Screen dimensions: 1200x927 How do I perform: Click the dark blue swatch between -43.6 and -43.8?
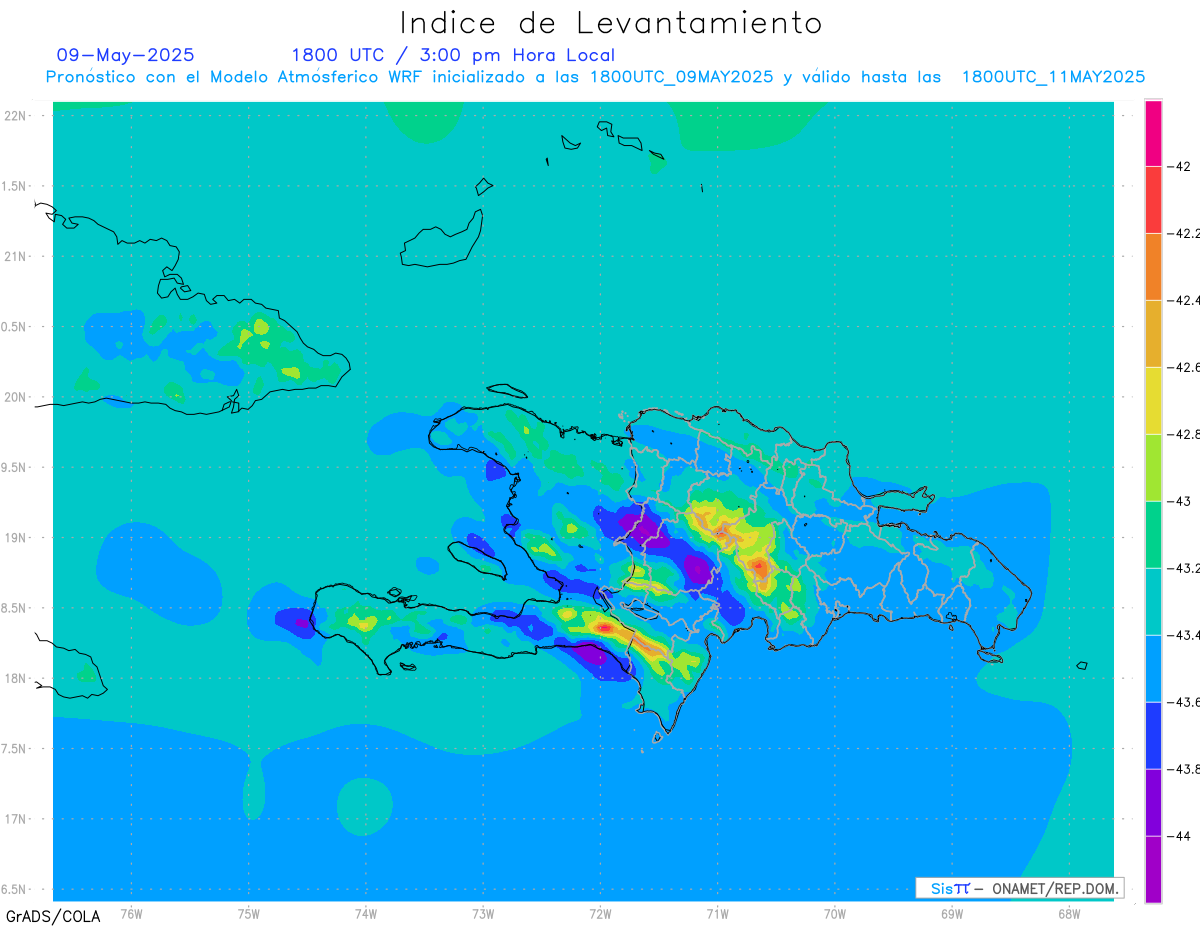point(1153,736)
